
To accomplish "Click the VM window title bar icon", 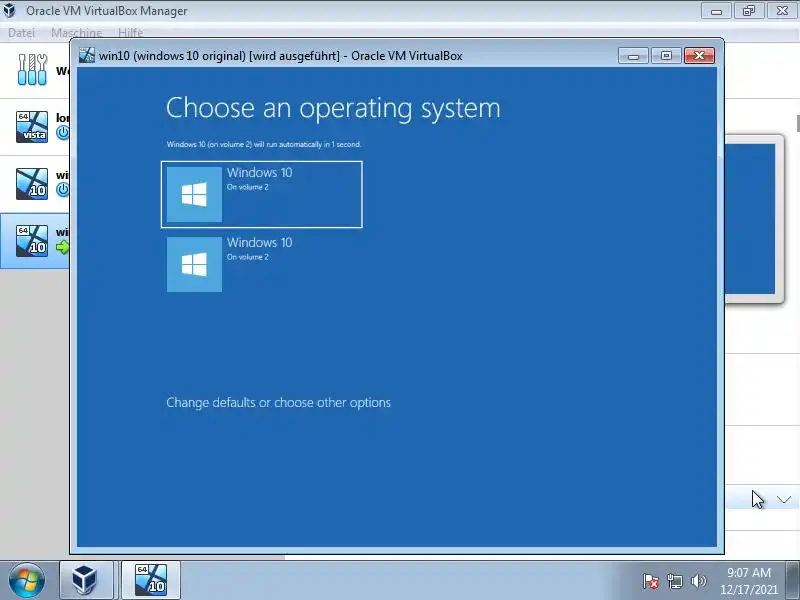I will (x=87, y=56).
